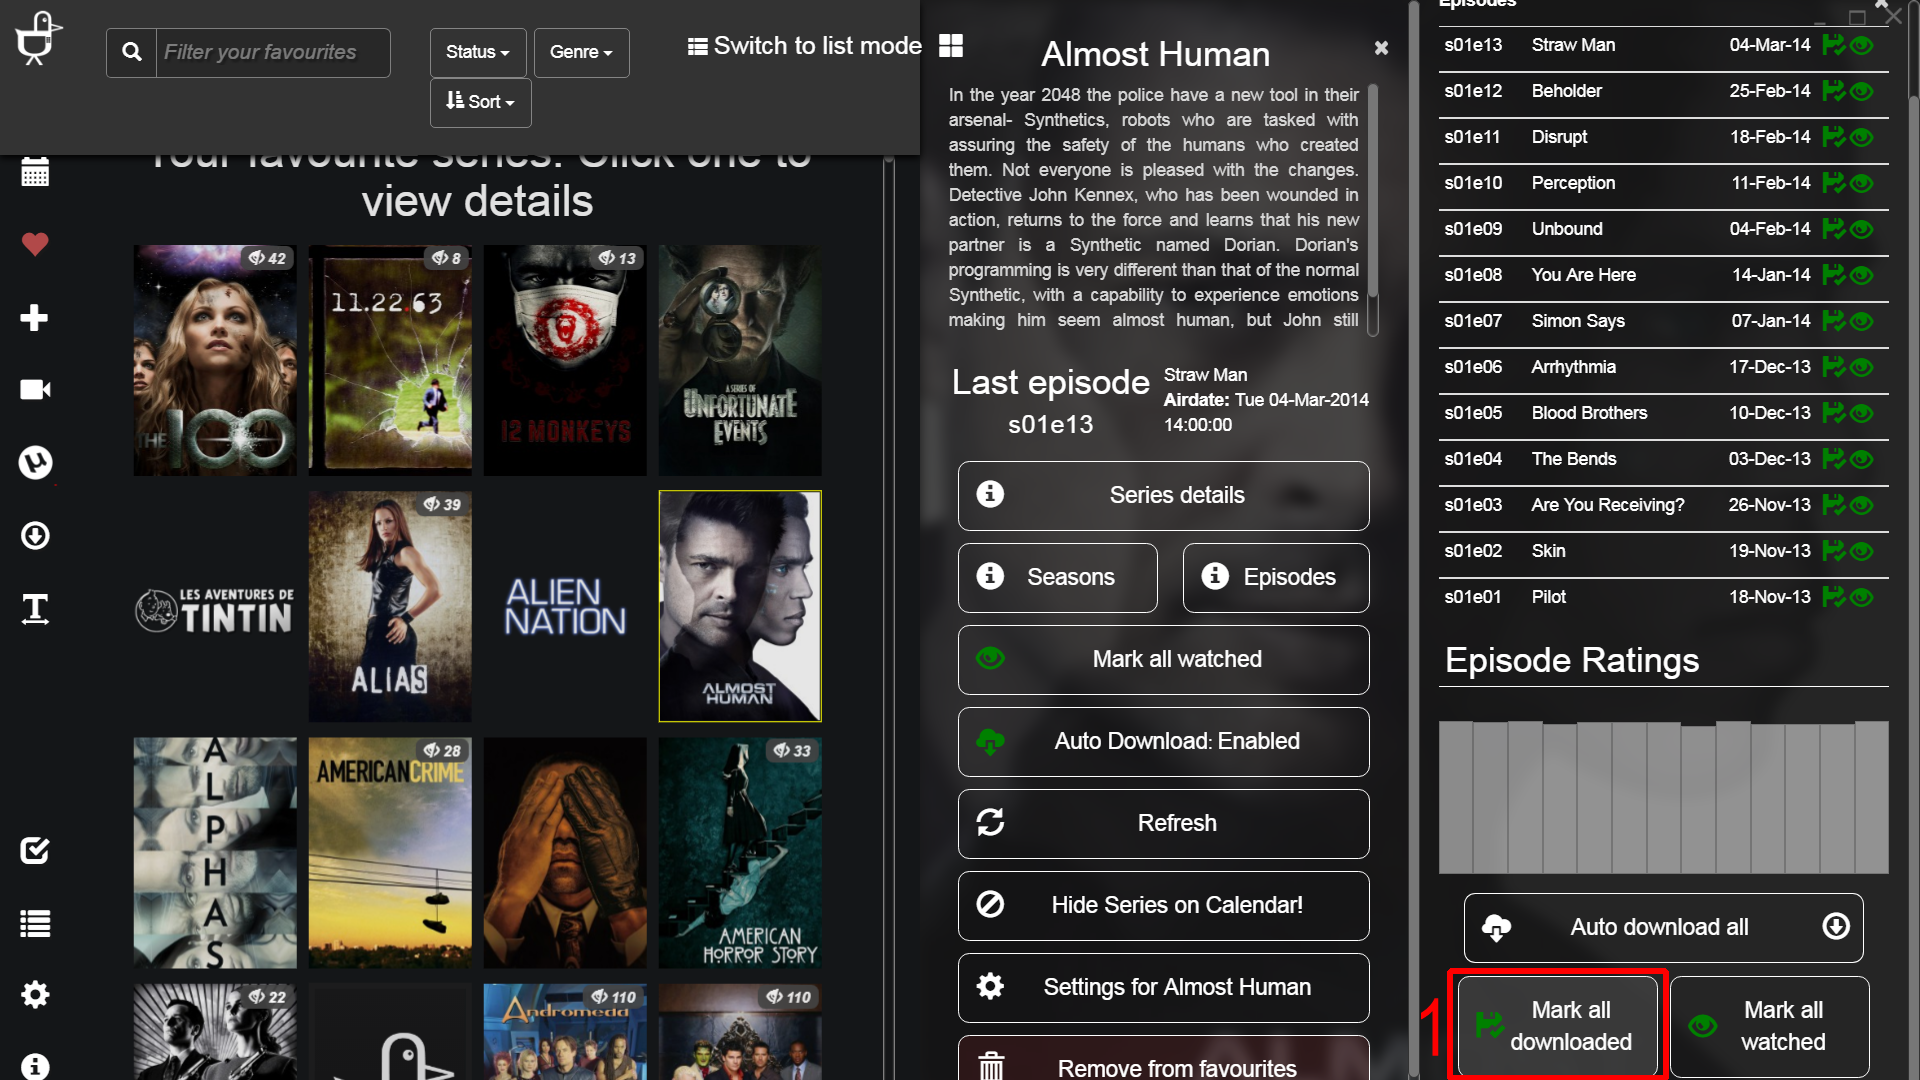Image resolution: width=1920 pixels, height=1080 pixels.
Task: Toggle watched eye for Straw Man episode
Action: 1862,45
